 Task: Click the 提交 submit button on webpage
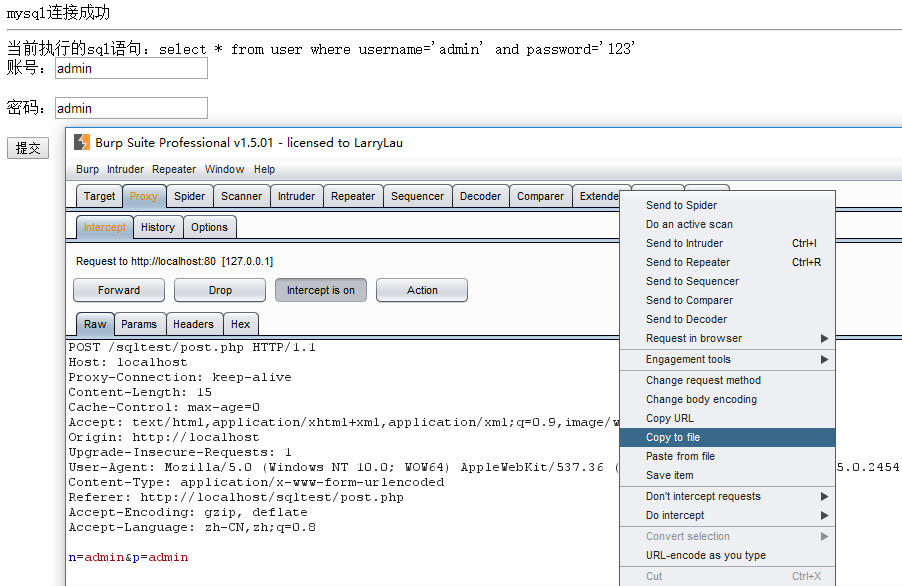point(28,148)
